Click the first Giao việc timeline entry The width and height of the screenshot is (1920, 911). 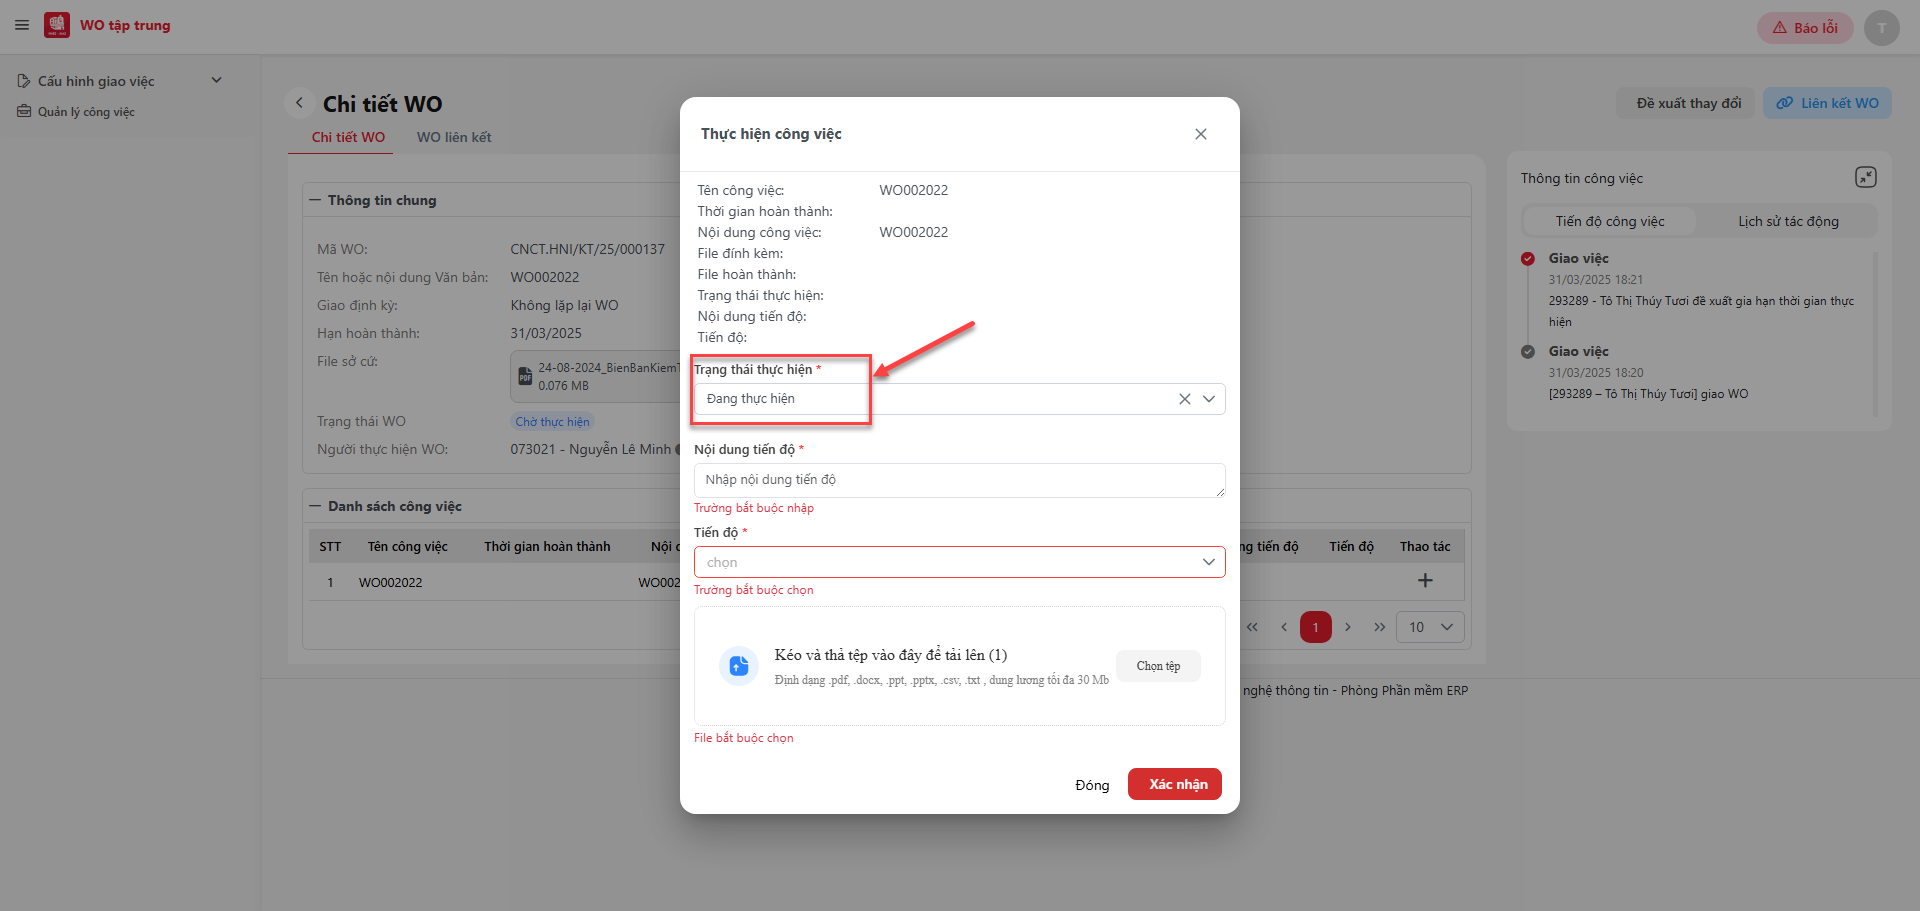click(1578, 258)
